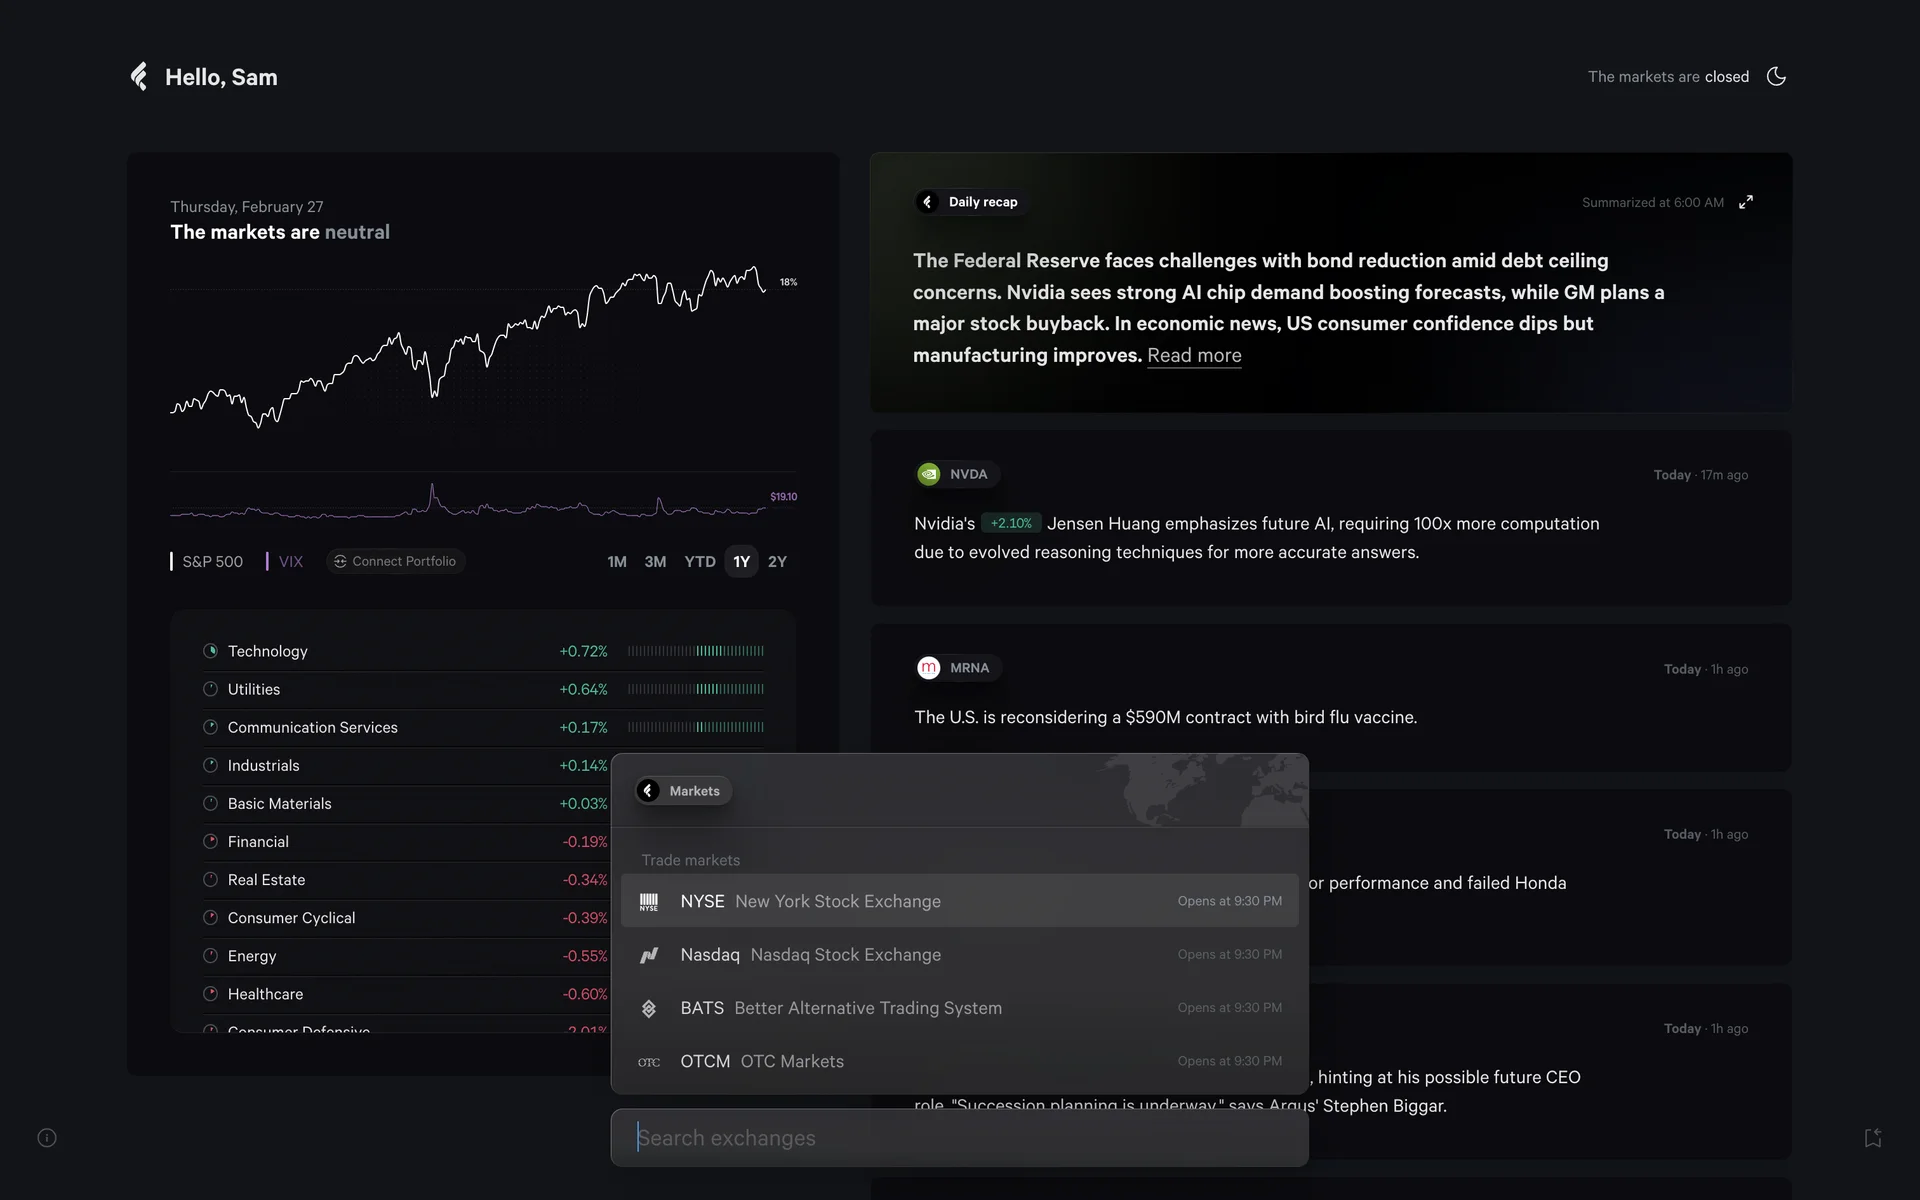Expand the Daily recap card

click(1746, 202)
